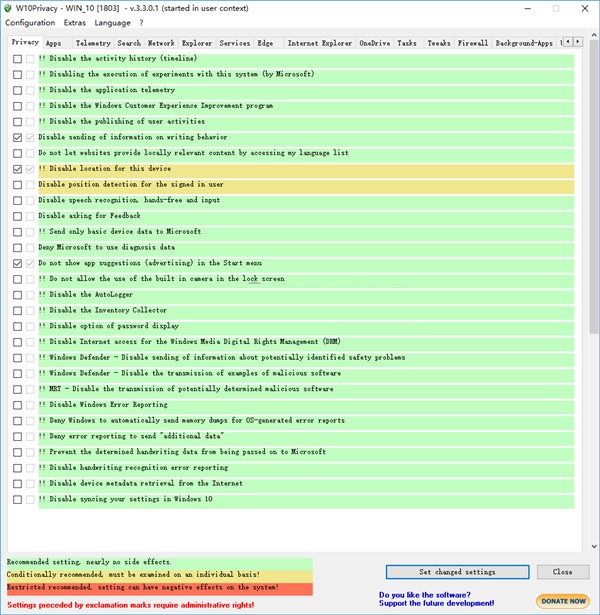This screenshot has height=615, width=600.
Task: Switch to the Firewall tab
Action: click(472, 44)
